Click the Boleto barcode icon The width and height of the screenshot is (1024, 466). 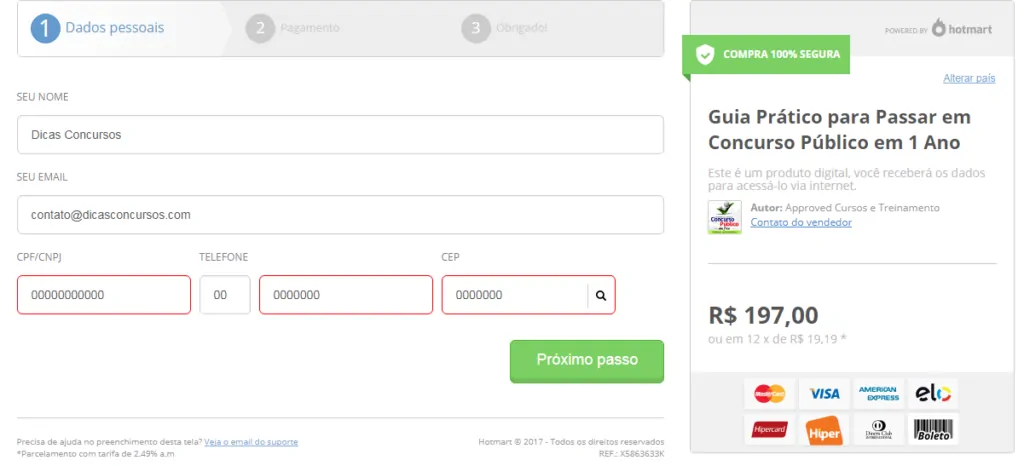point(933,429)
